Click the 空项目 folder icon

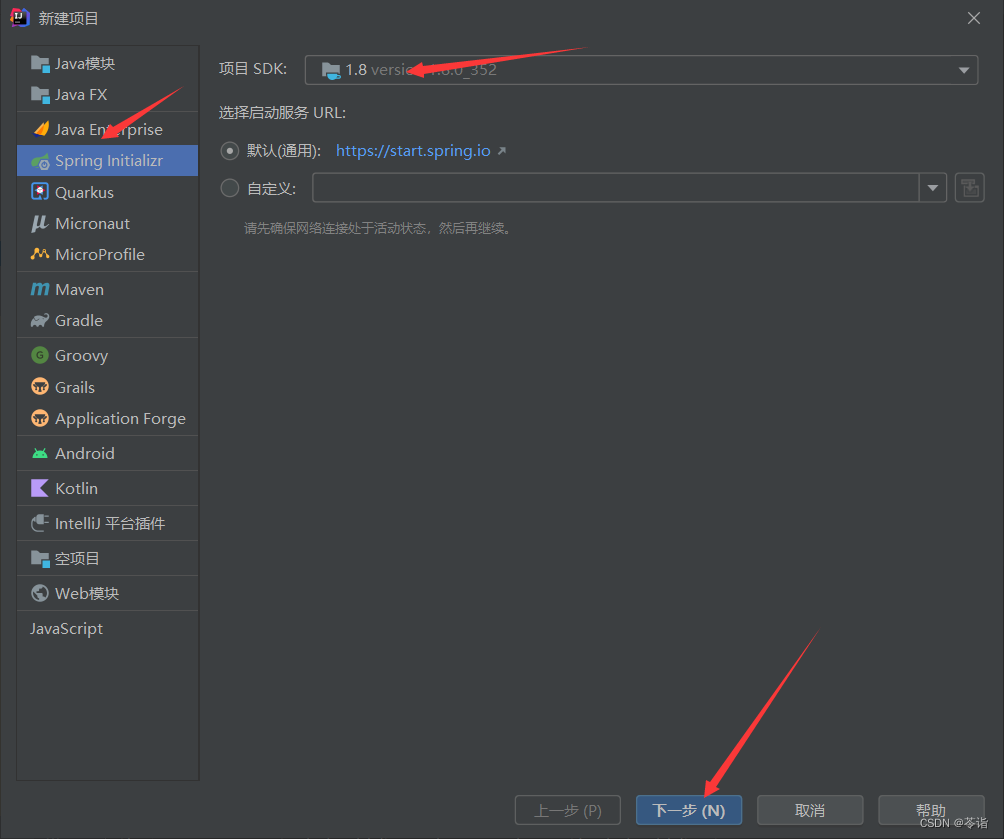point(40,558)
